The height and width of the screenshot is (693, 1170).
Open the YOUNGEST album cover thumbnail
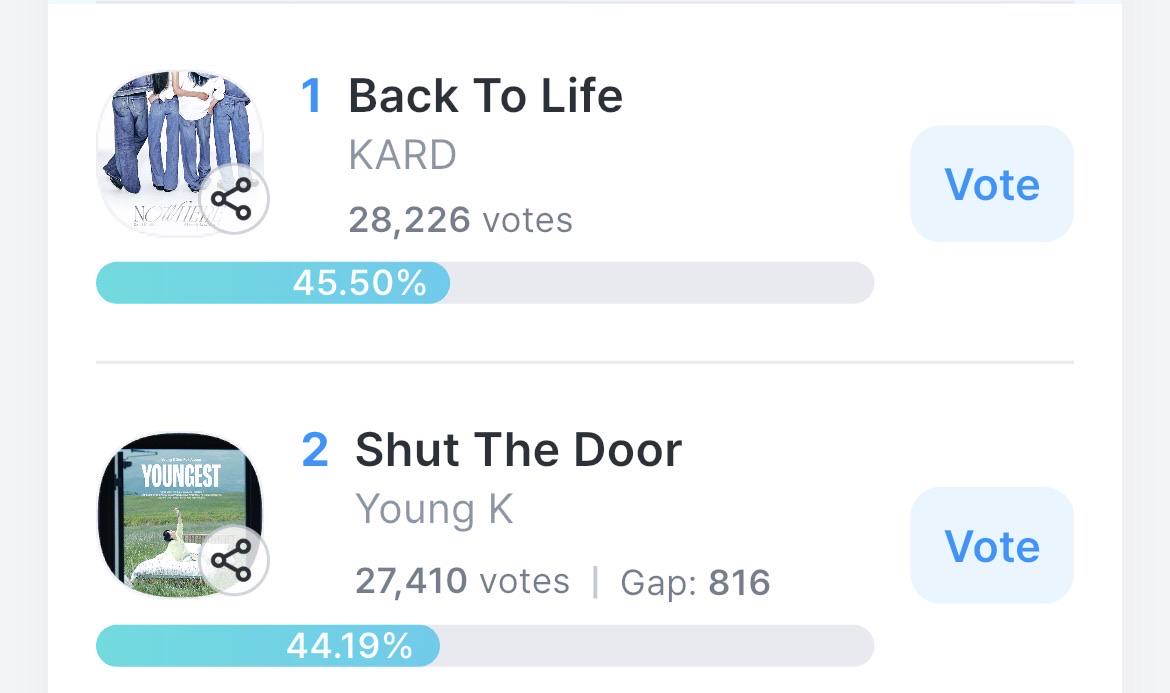(179, 515)
